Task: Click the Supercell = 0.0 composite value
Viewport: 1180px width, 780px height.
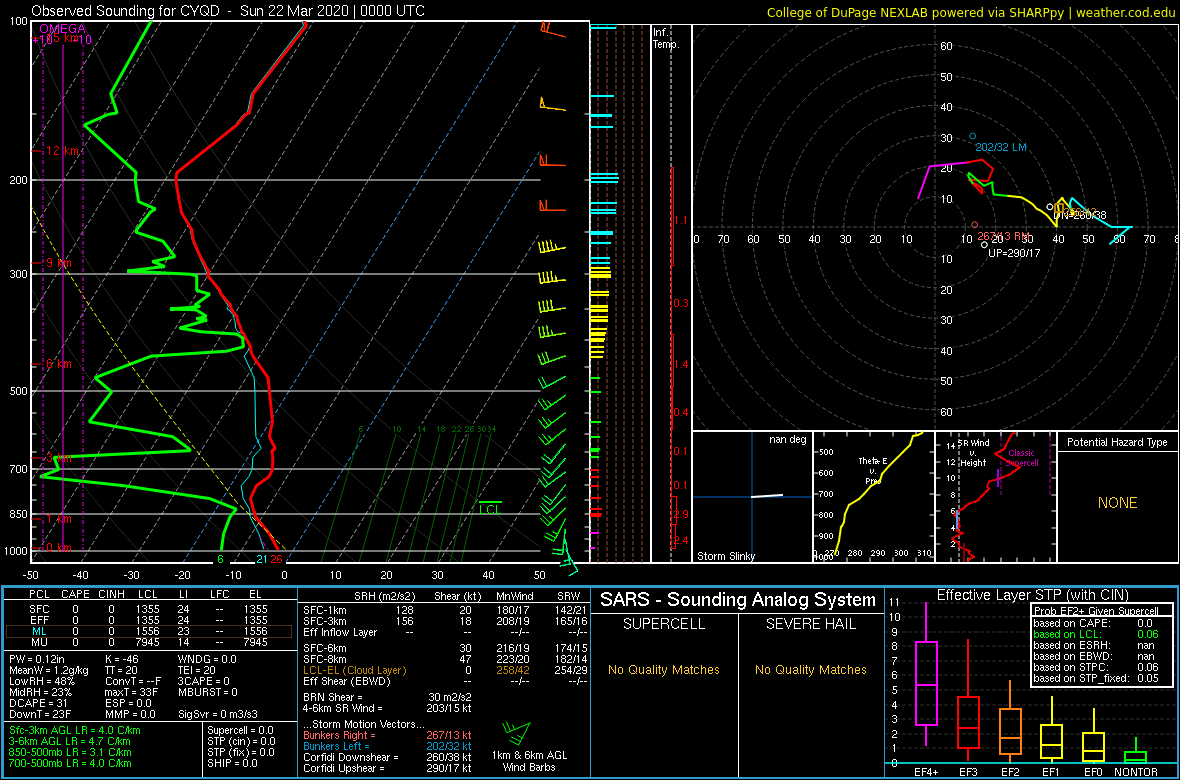Action: coord(242,730)
